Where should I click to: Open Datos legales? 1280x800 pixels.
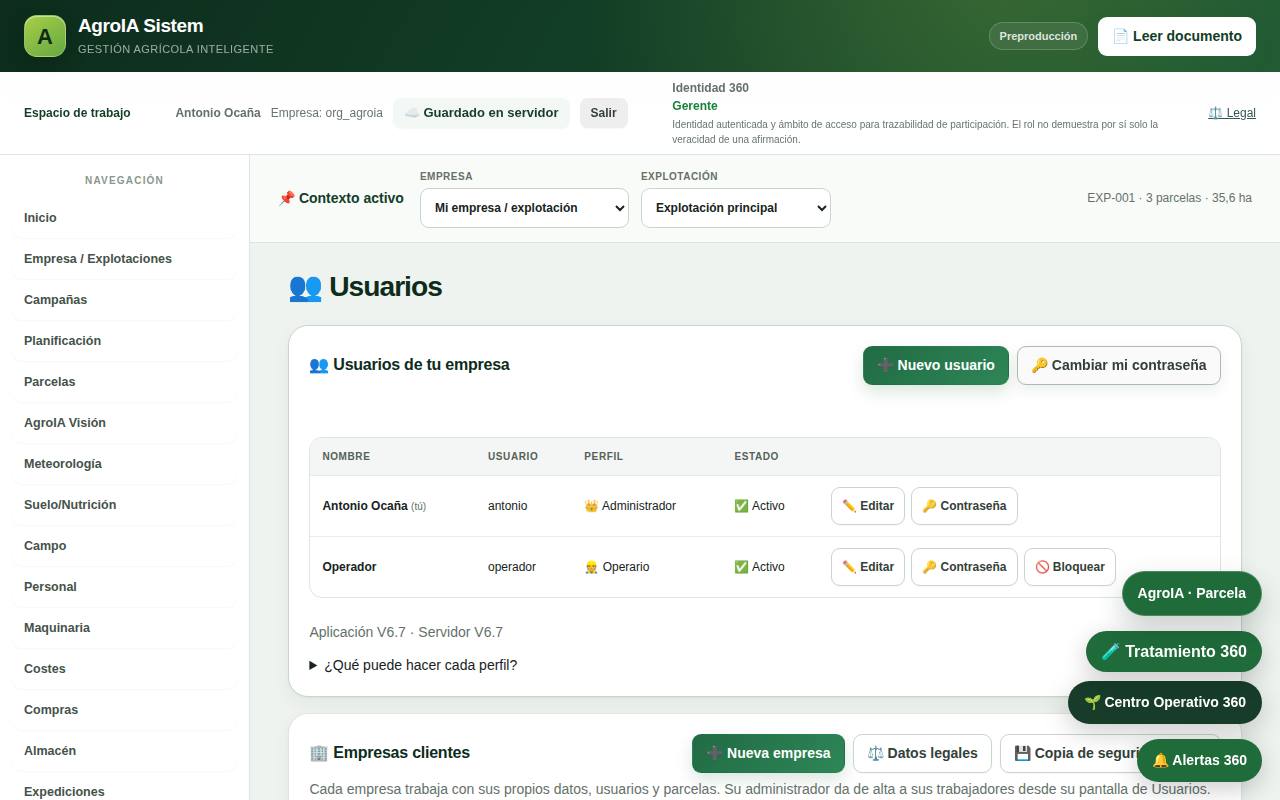[x=922, y=753]
